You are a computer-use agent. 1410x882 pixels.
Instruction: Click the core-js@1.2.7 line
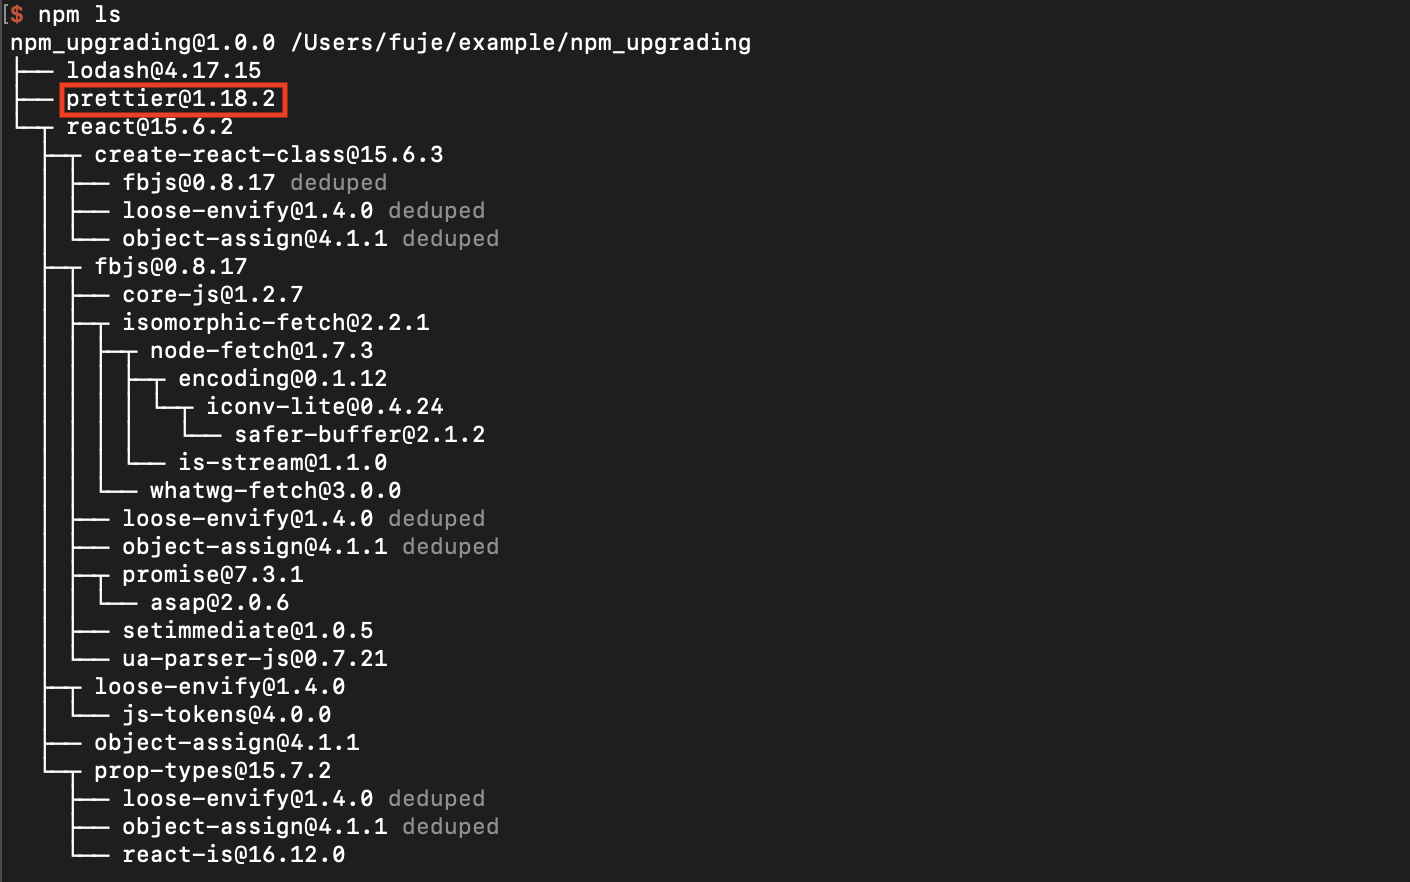click(x=213, y=295)
